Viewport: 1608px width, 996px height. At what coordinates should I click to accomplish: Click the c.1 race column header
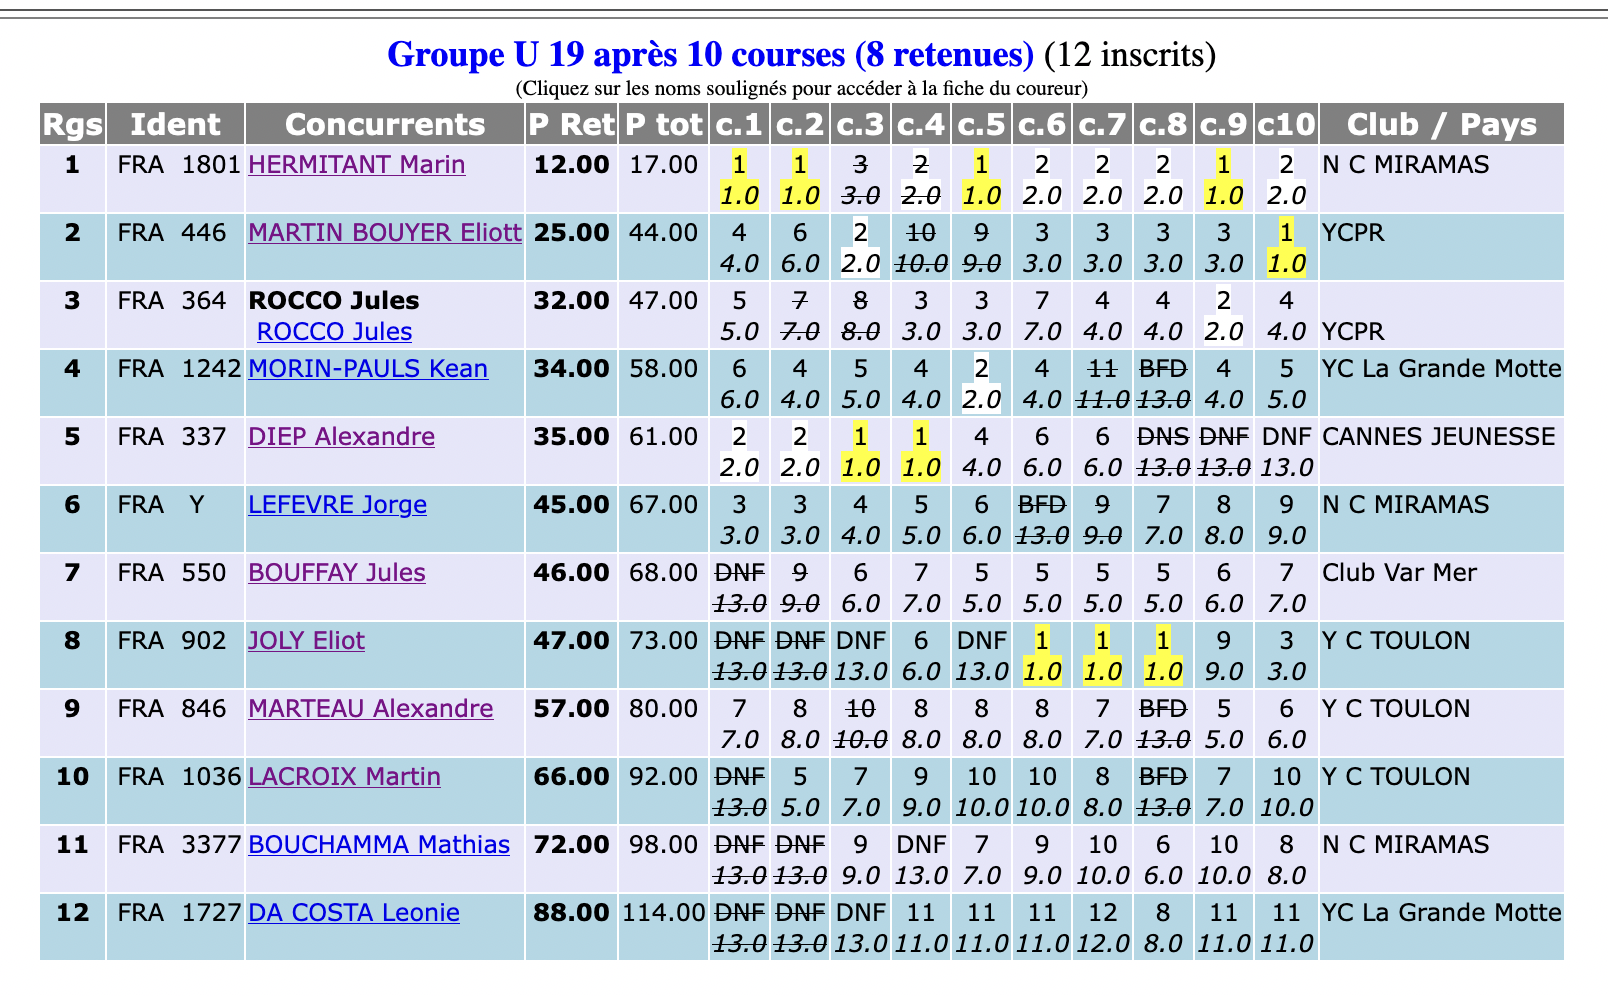(739, 124)
